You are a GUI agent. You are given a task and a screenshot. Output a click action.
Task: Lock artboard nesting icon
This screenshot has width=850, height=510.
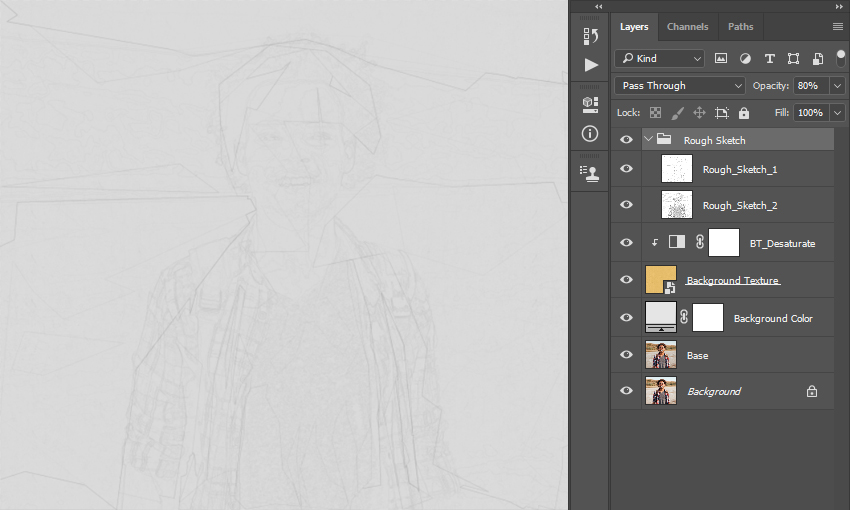722,113
